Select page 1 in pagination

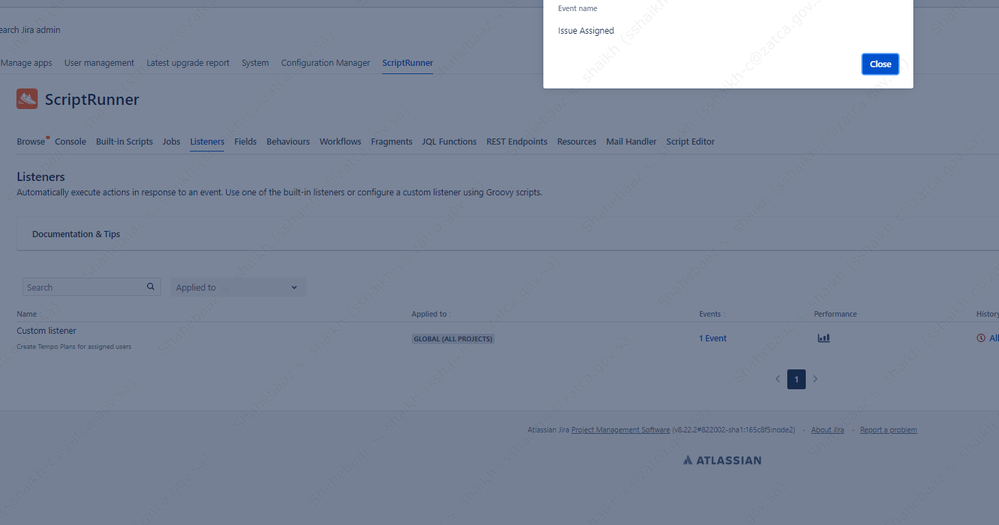tap(796, 379)
